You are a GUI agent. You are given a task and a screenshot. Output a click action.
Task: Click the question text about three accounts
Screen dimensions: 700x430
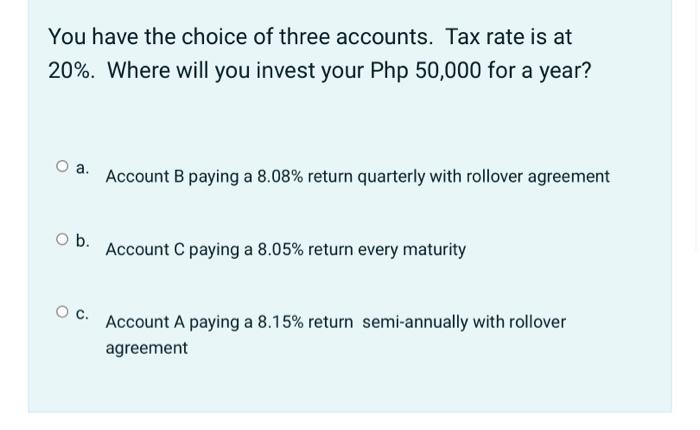[x=320, y=54]
